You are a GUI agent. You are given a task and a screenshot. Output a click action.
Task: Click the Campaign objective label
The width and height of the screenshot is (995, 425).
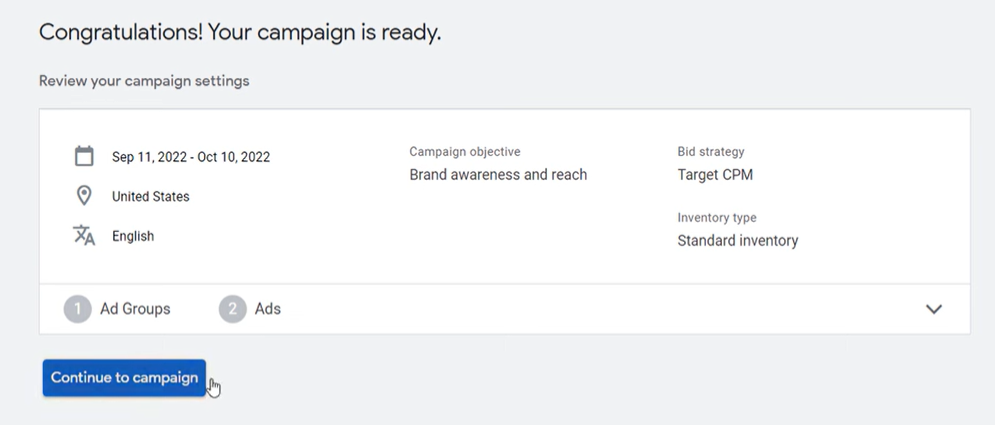[x=465, y=152]
